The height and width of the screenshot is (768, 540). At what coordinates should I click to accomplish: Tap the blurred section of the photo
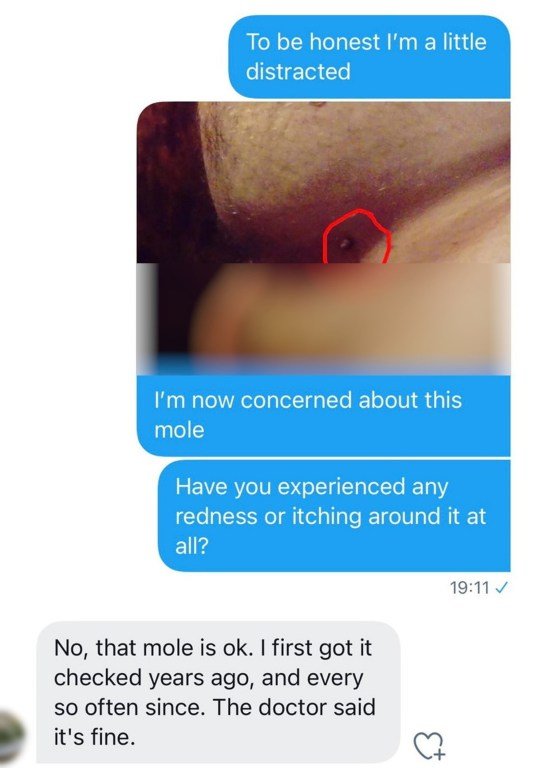(x=323, y=319)
